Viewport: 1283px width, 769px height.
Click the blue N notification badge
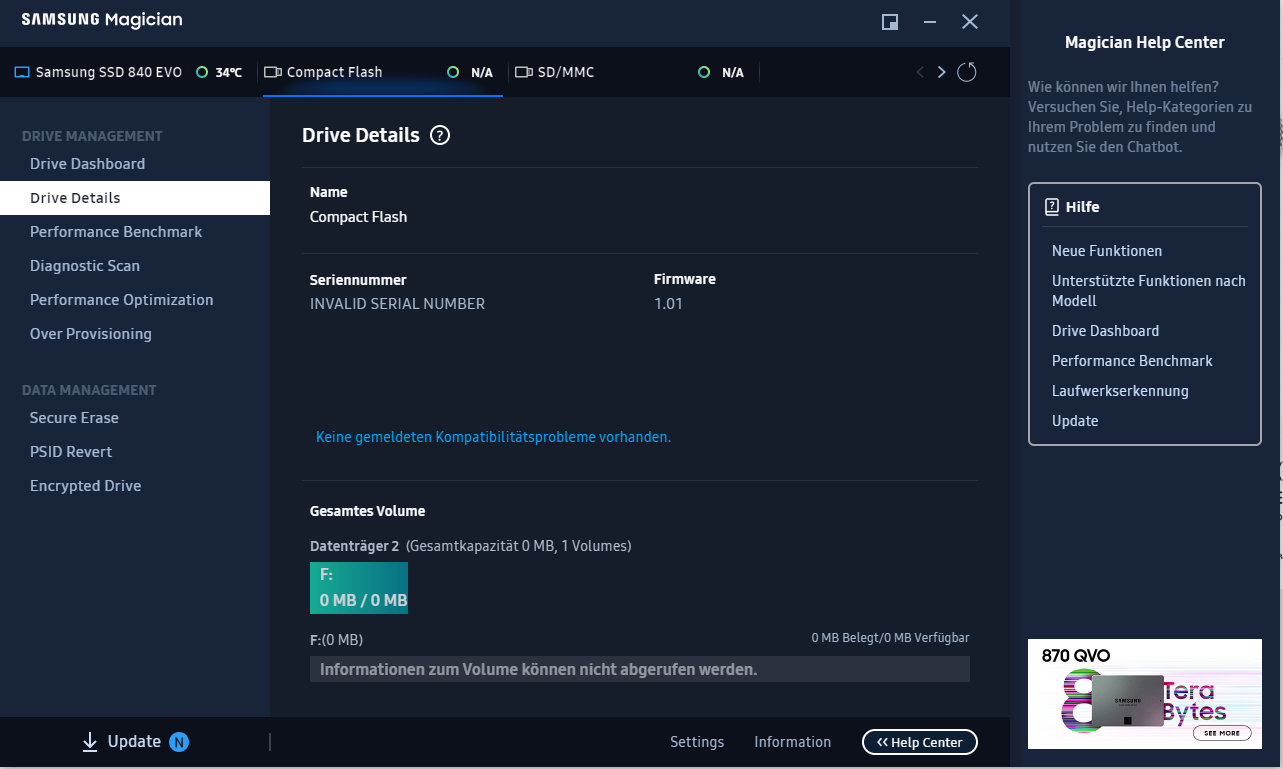179,742
